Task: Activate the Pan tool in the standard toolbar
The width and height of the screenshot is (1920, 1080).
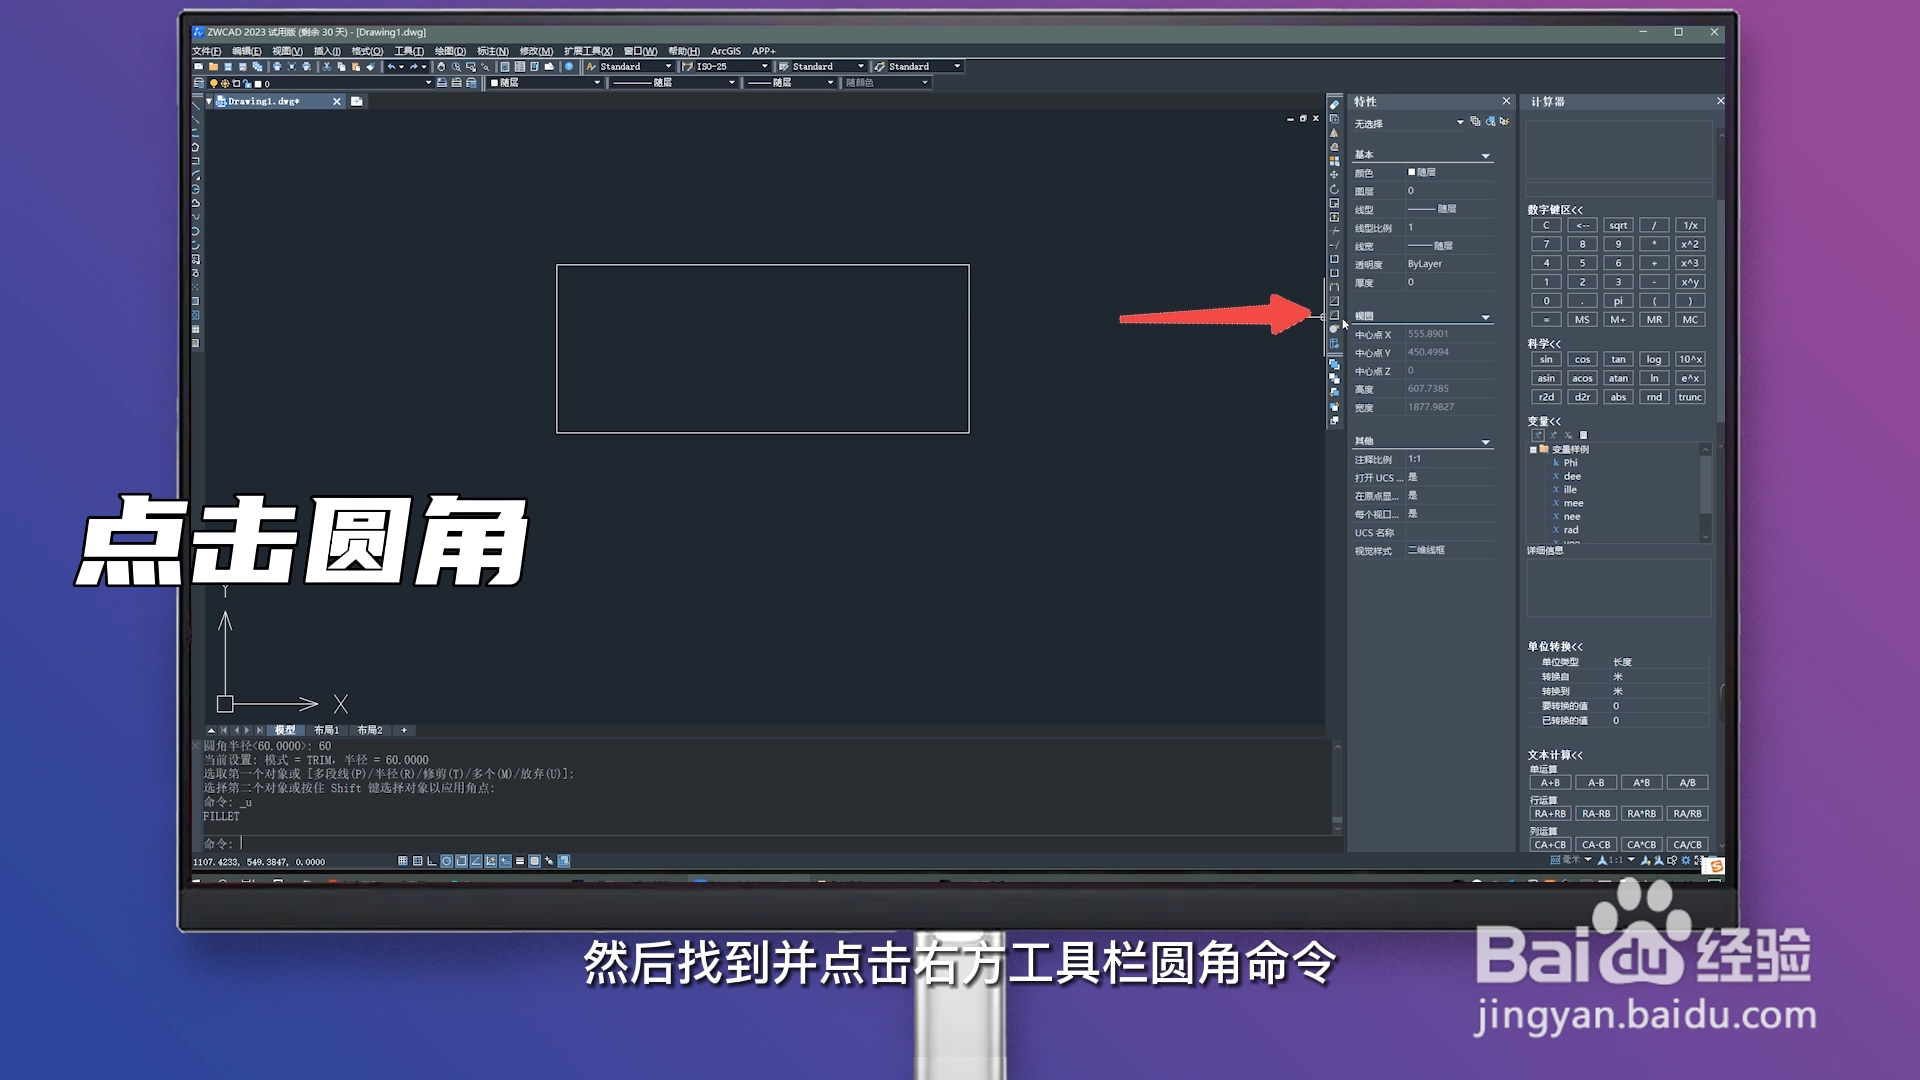Action: 442,66
